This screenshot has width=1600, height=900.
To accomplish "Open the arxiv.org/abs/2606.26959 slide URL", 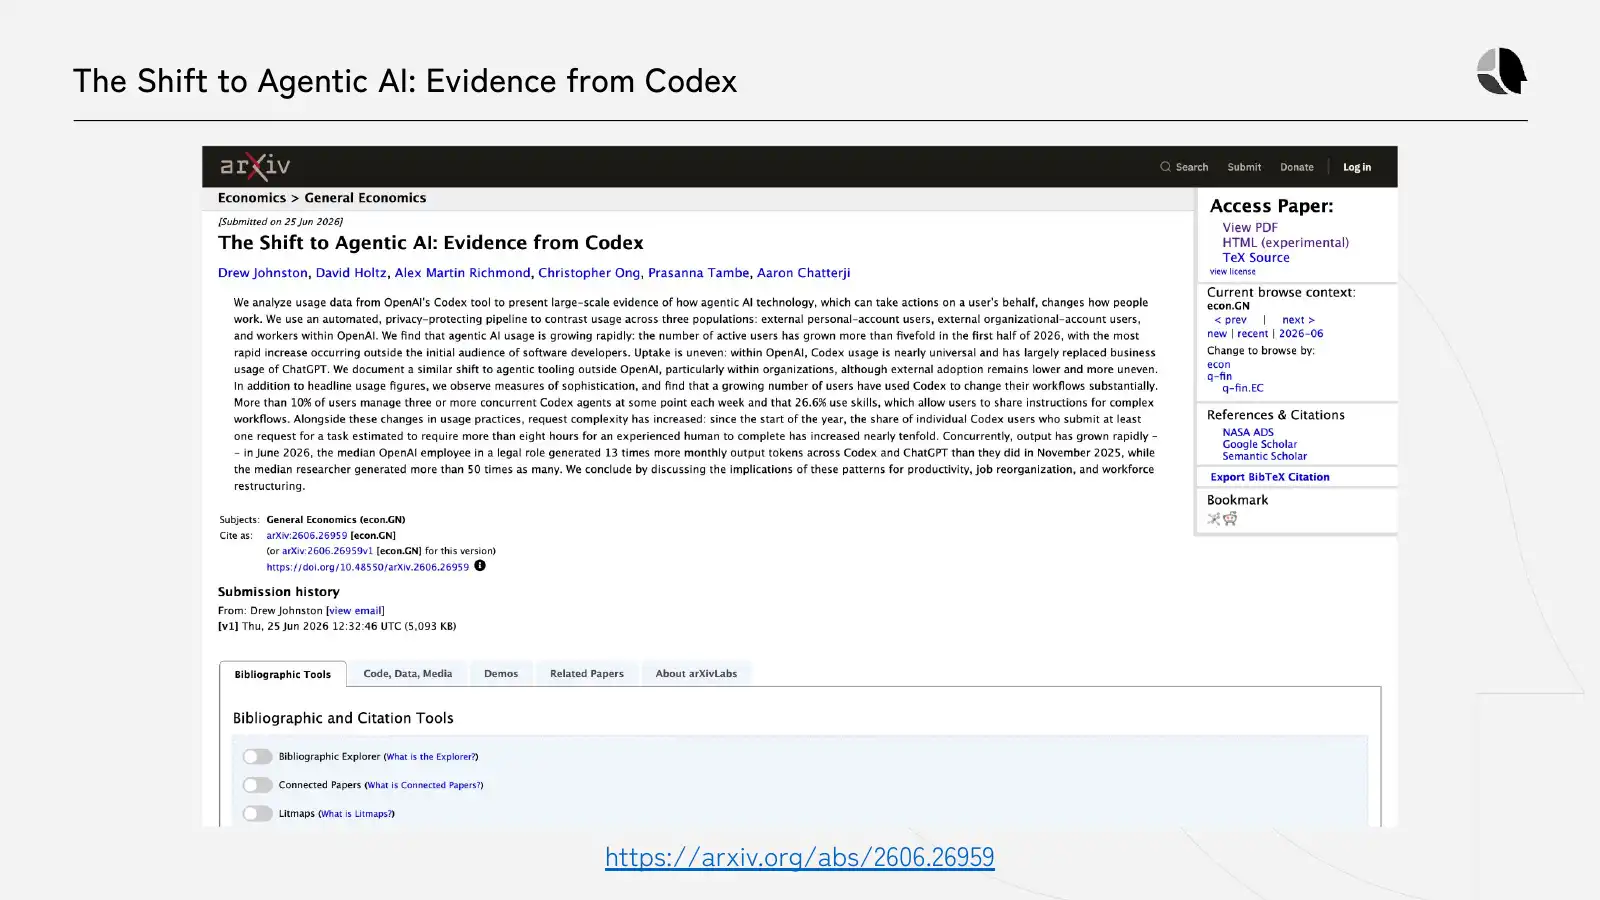I will pos(800,857).
